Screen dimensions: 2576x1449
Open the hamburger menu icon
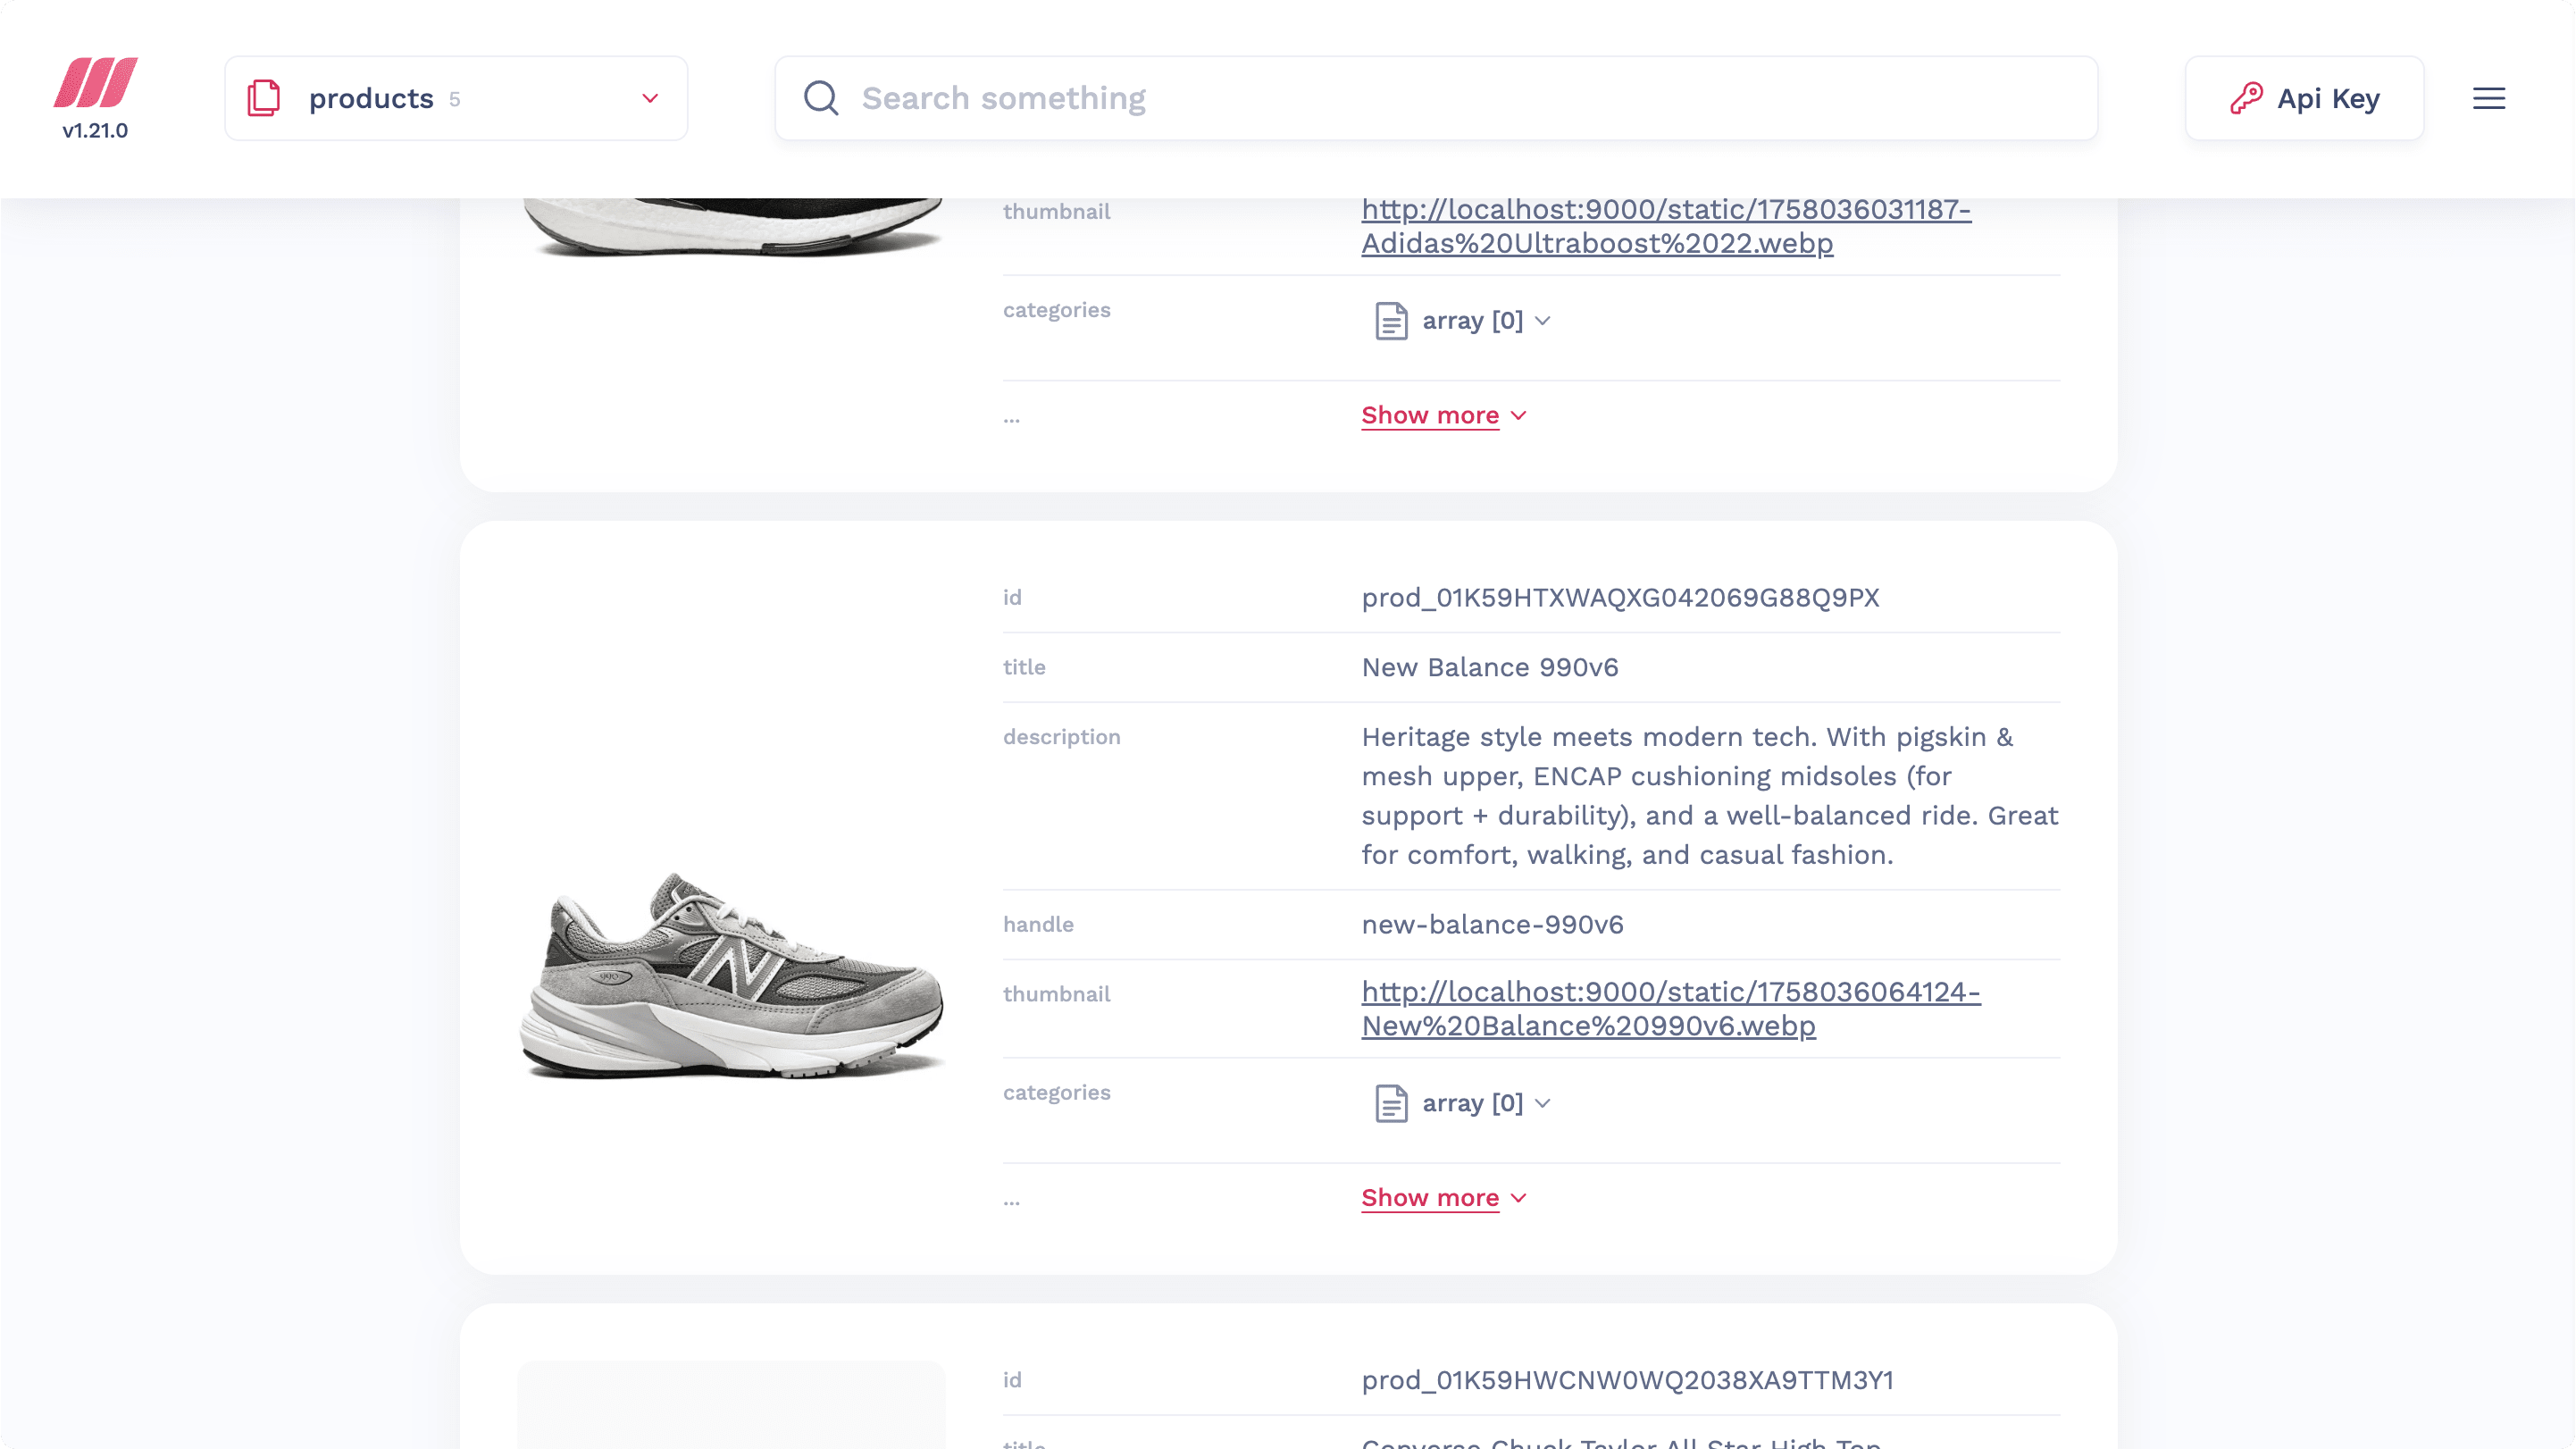click(2488, 98)
